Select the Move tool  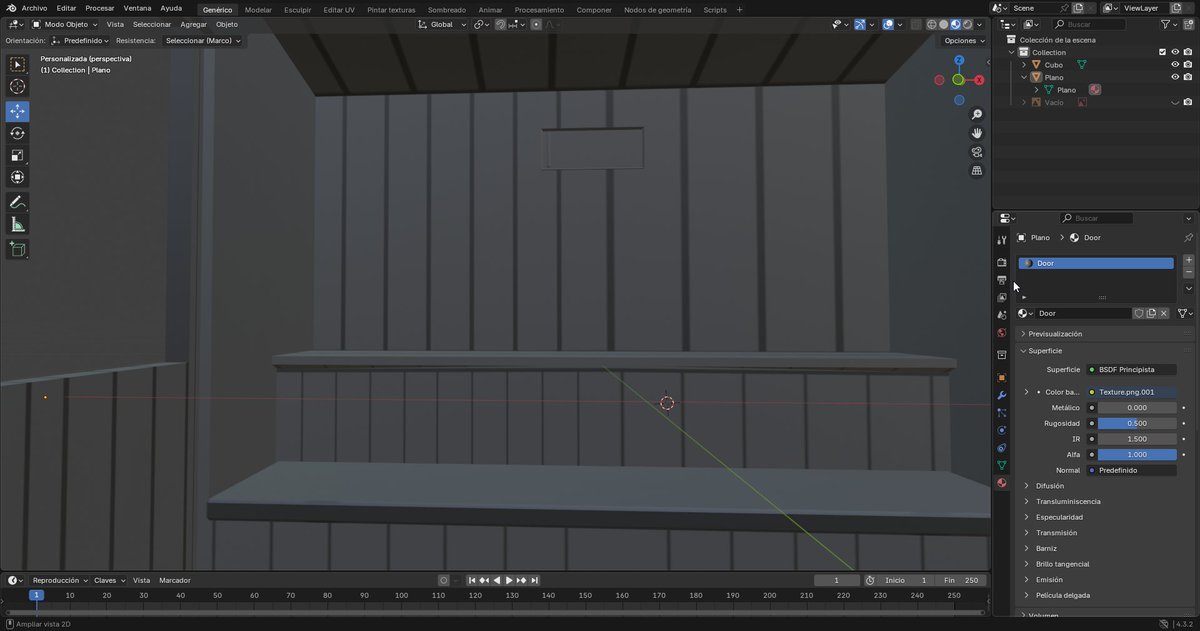[17, 111]
